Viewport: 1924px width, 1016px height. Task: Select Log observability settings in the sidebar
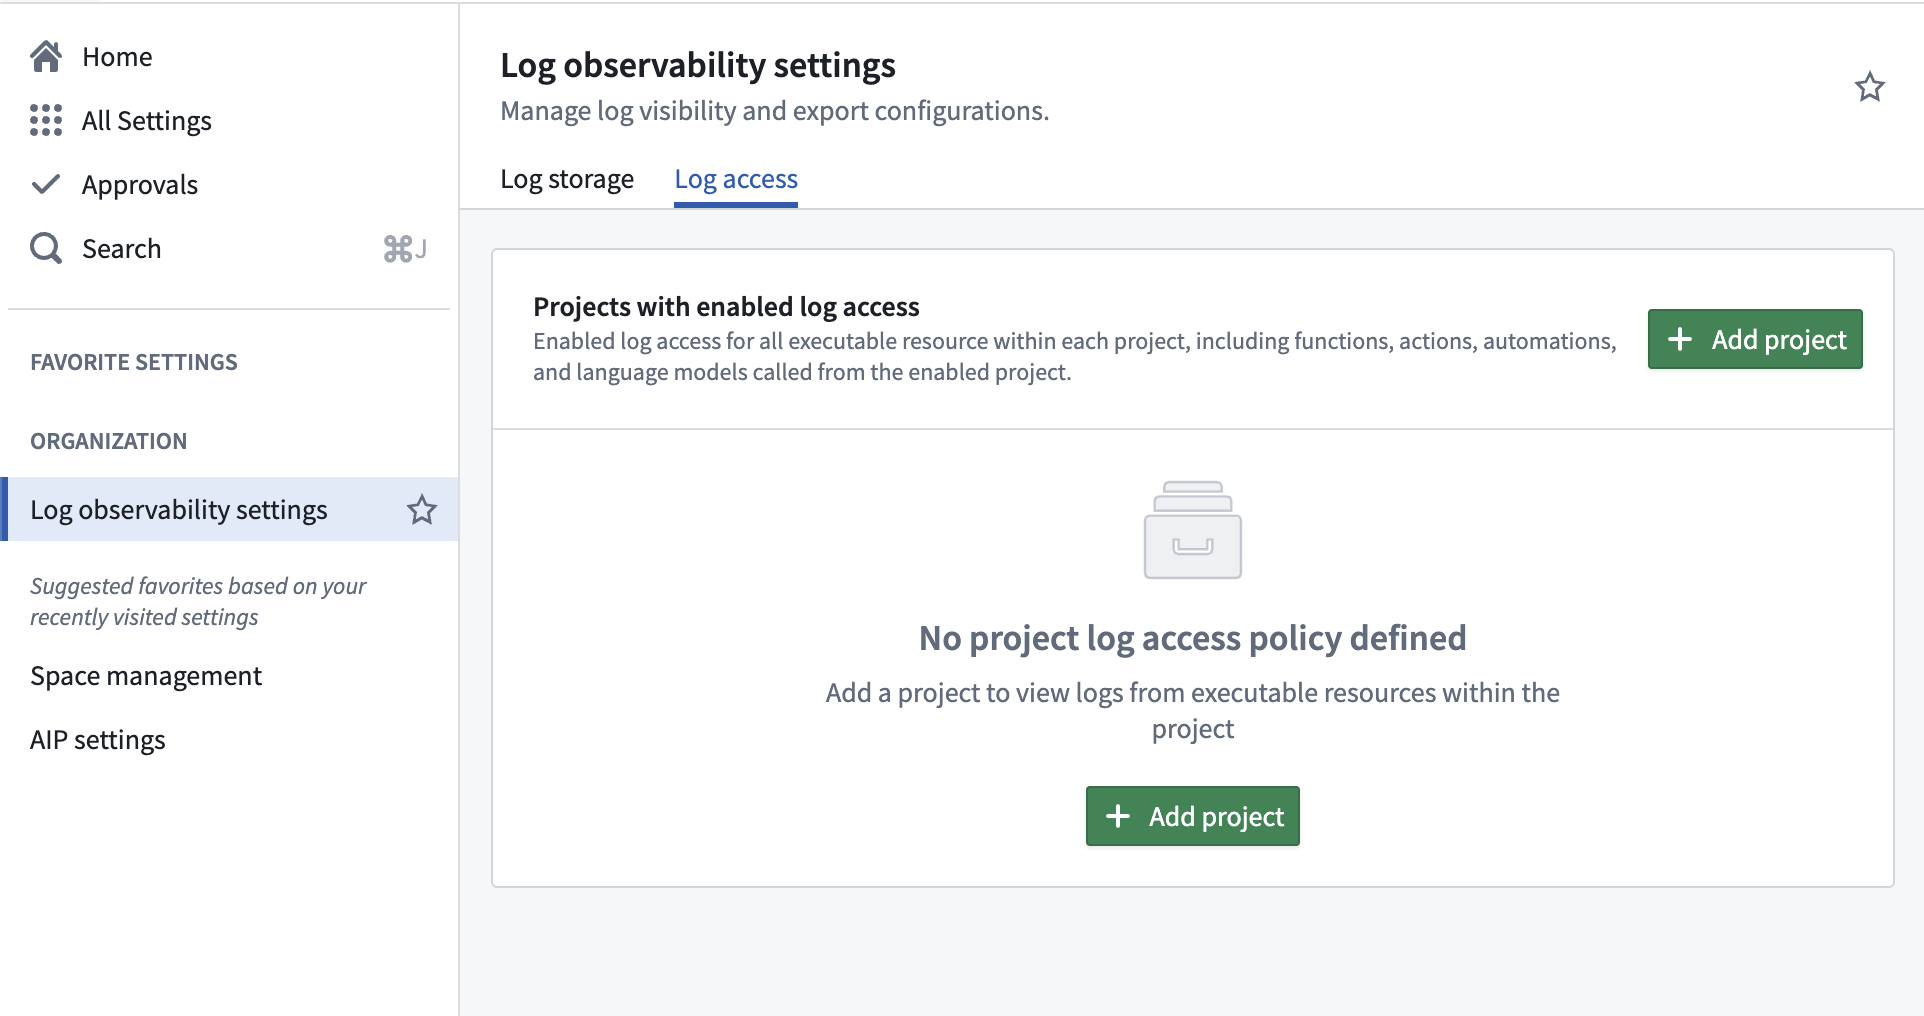(x=178, y=509)
